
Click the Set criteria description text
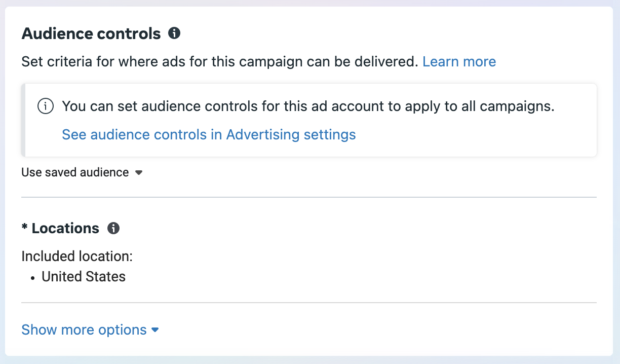coord(219,62)
